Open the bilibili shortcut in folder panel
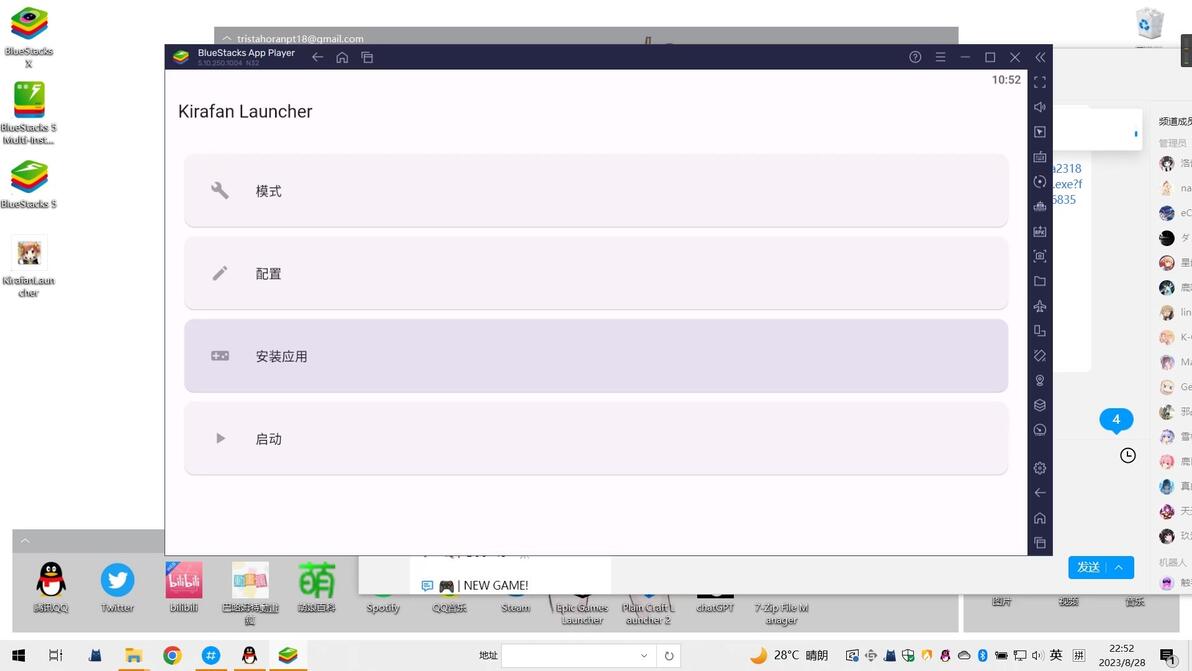This screenshot has height=671, width=1192. click(x=184, y=587)
